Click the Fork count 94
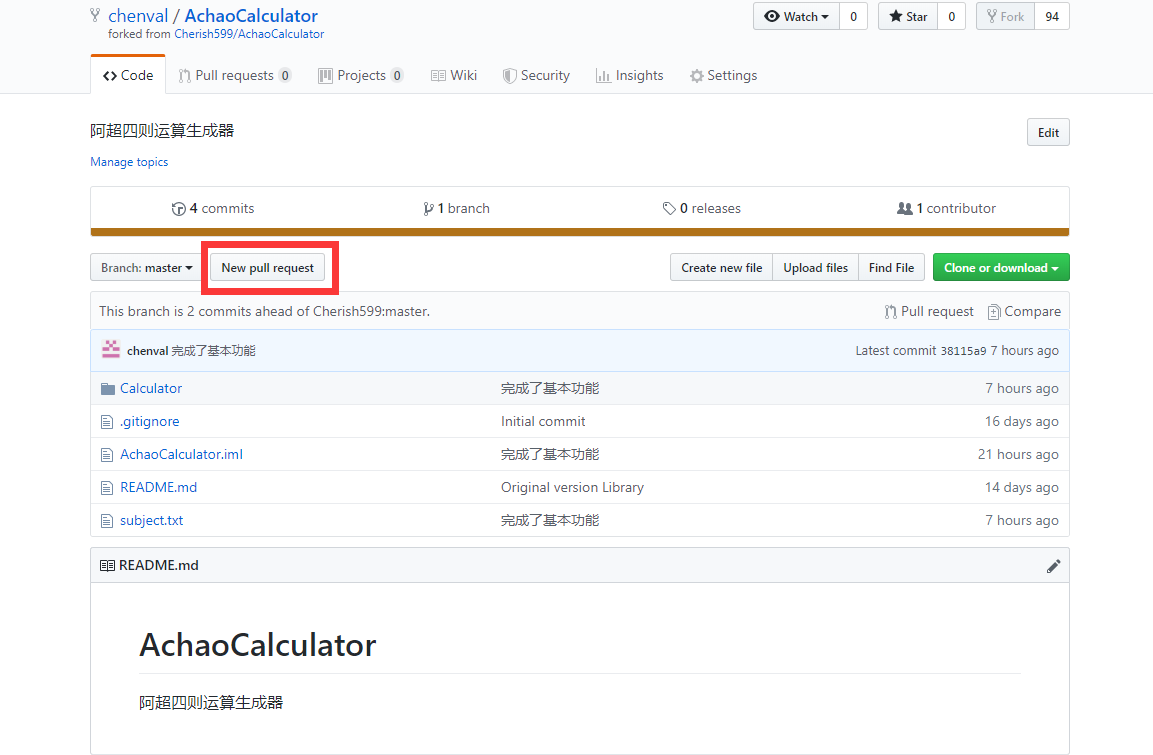The image size is (1153, 755). (x=1052, y=16)
